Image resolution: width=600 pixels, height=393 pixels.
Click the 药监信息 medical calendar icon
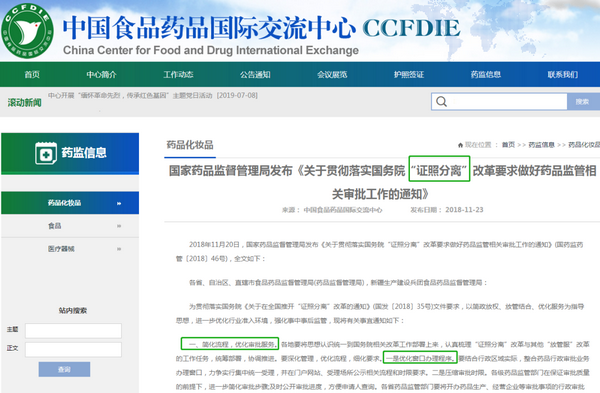tap(46, 153)
